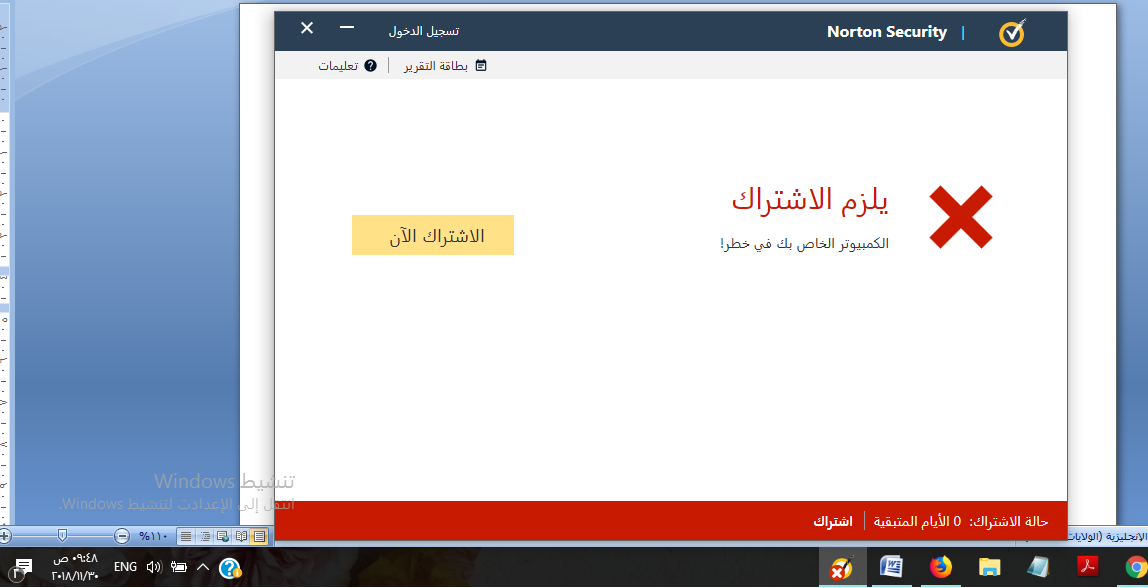Screen dimensions: 1148x588
Task: Click the Word zoom out minus button
Action: point(122,536)
